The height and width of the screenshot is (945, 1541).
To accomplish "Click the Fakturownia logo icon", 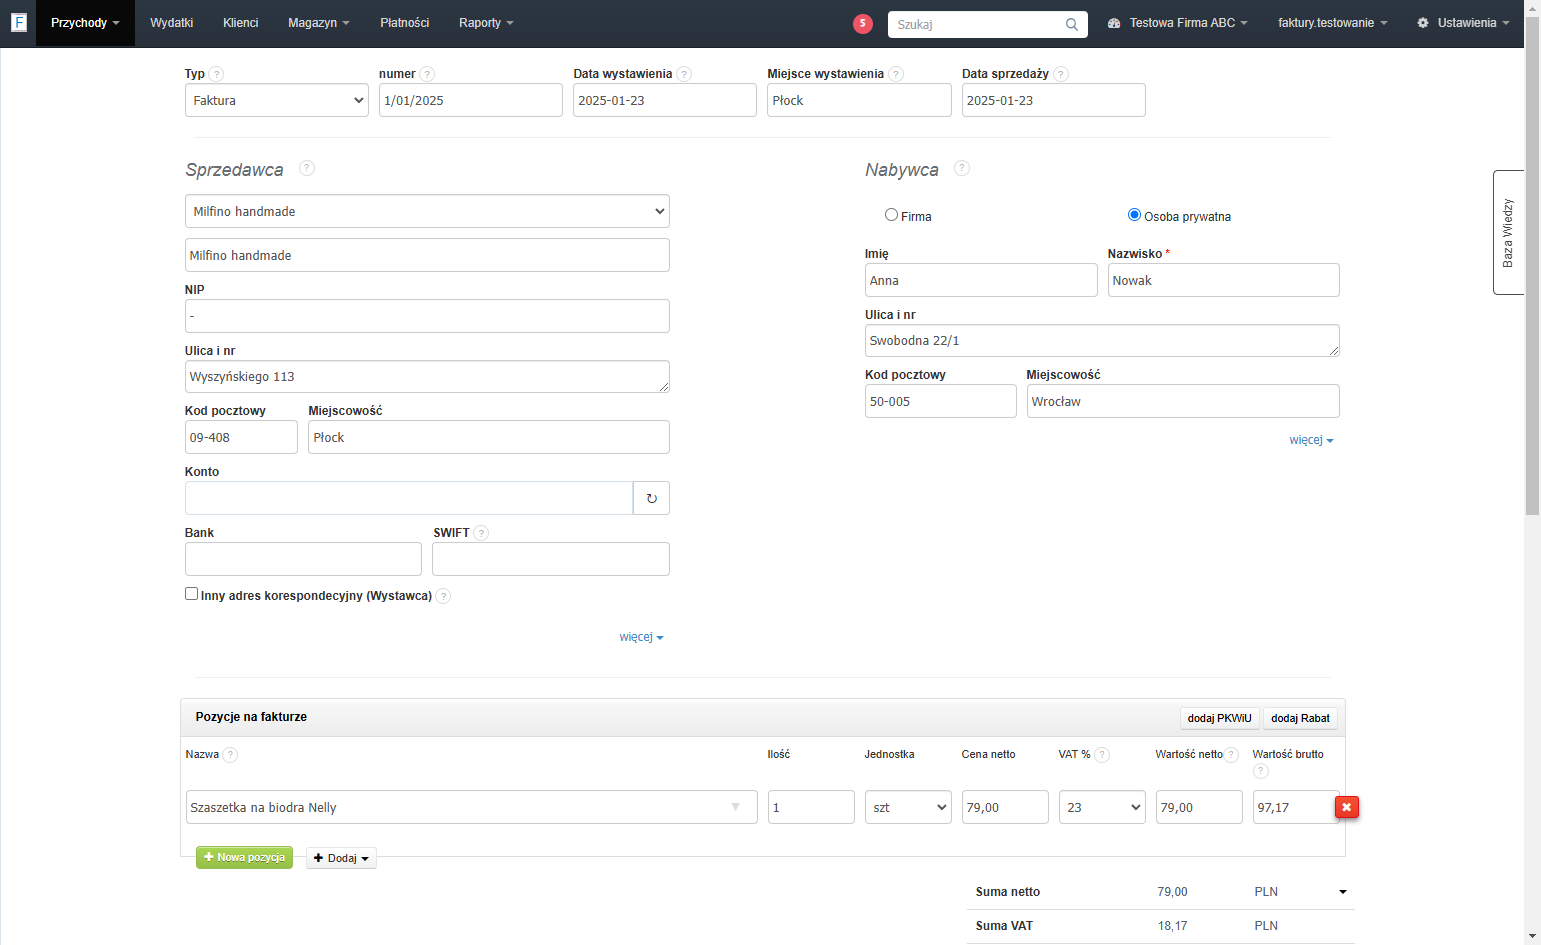I will [18, 22].
